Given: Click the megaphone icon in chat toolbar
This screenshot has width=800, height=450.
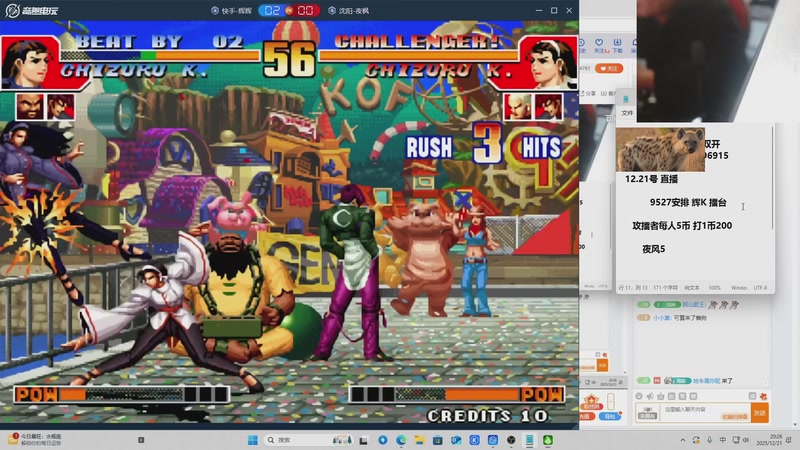Looking at the screenshot, I should click(649, 396).
